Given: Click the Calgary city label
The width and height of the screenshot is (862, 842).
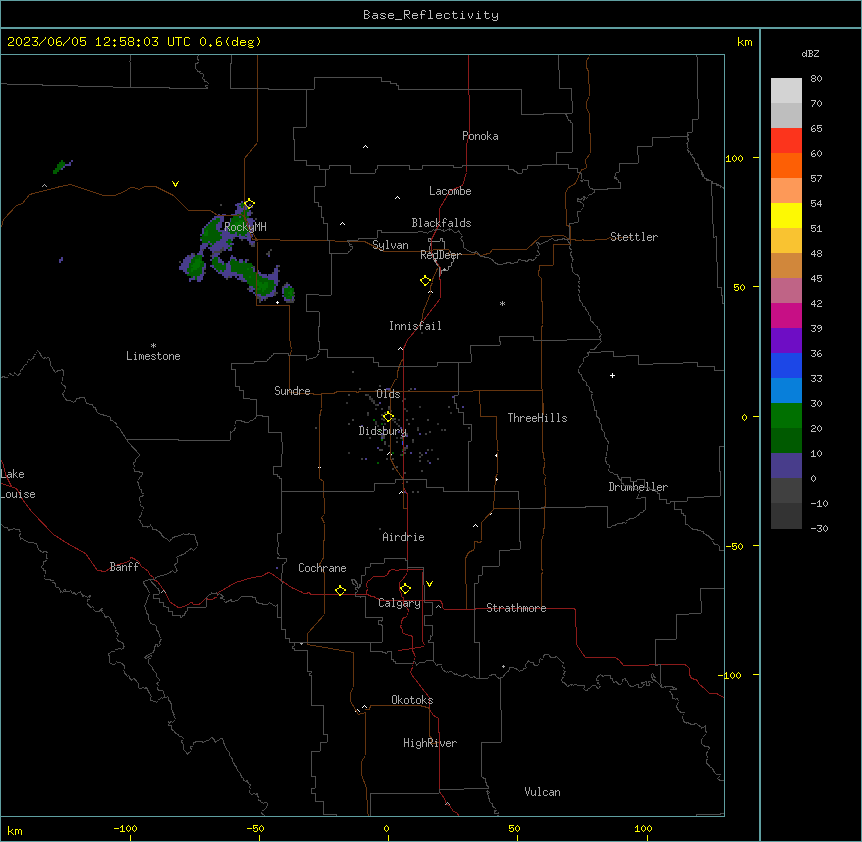Looking at the screenshot, I should tap(399, 603).
